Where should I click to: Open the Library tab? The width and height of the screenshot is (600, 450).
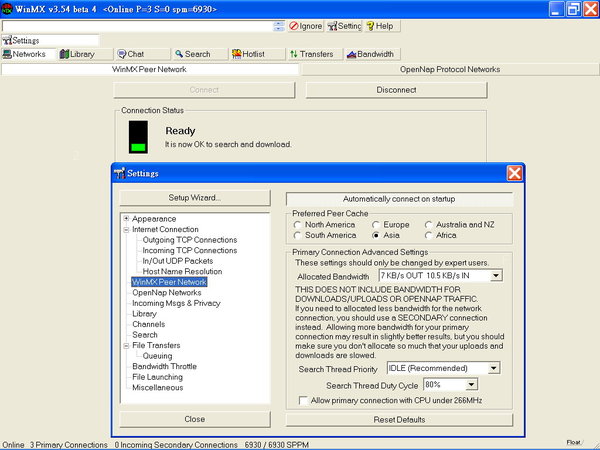(86, 54)
